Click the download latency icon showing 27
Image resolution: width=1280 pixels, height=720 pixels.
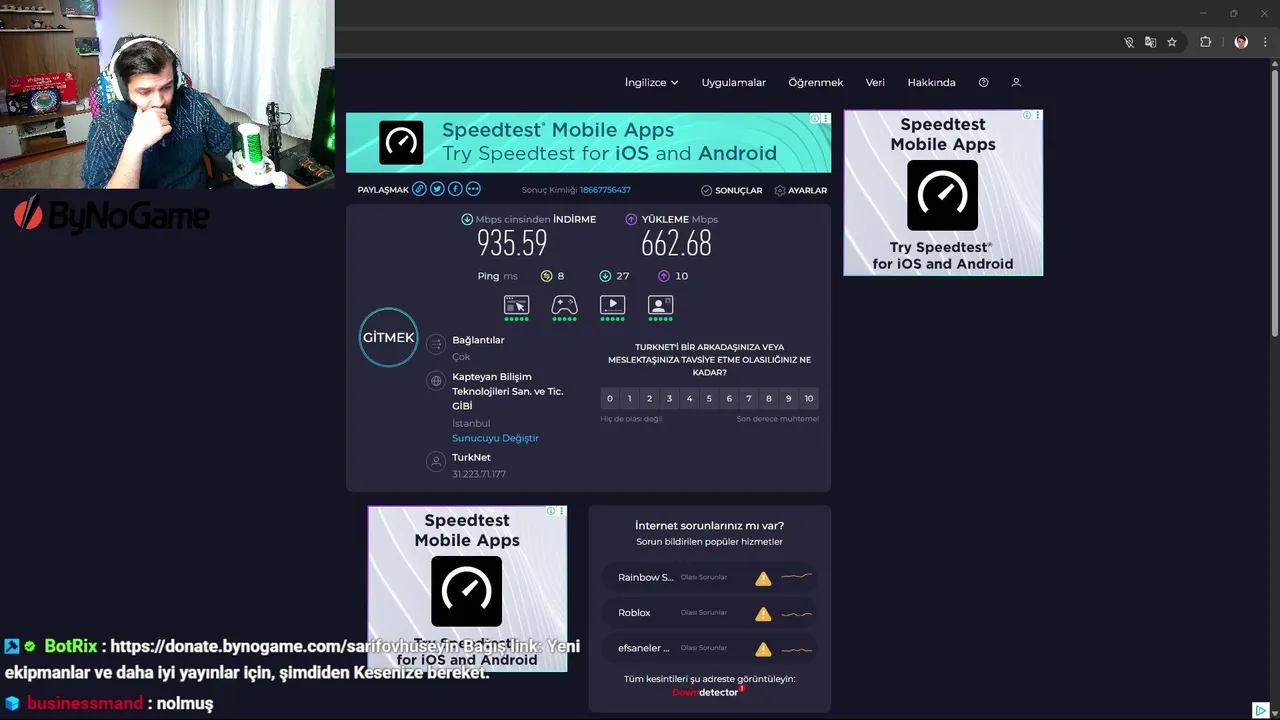pyautogui.click(x=605, y=276)
